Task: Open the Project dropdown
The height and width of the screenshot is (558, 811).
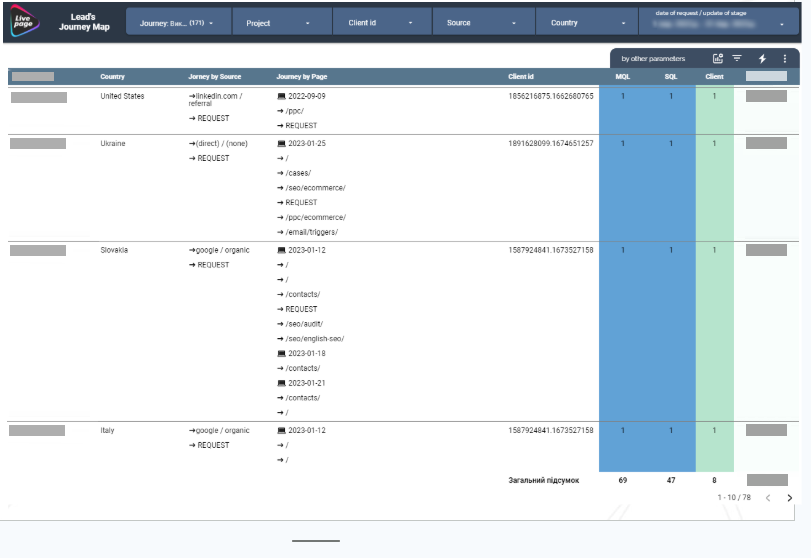Action: click(x=282, y=23)
